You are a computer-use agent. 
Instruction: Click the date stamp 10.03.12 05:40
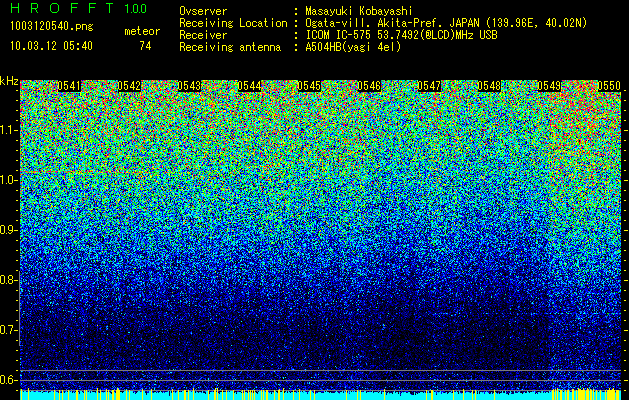[x=51, y=45]
